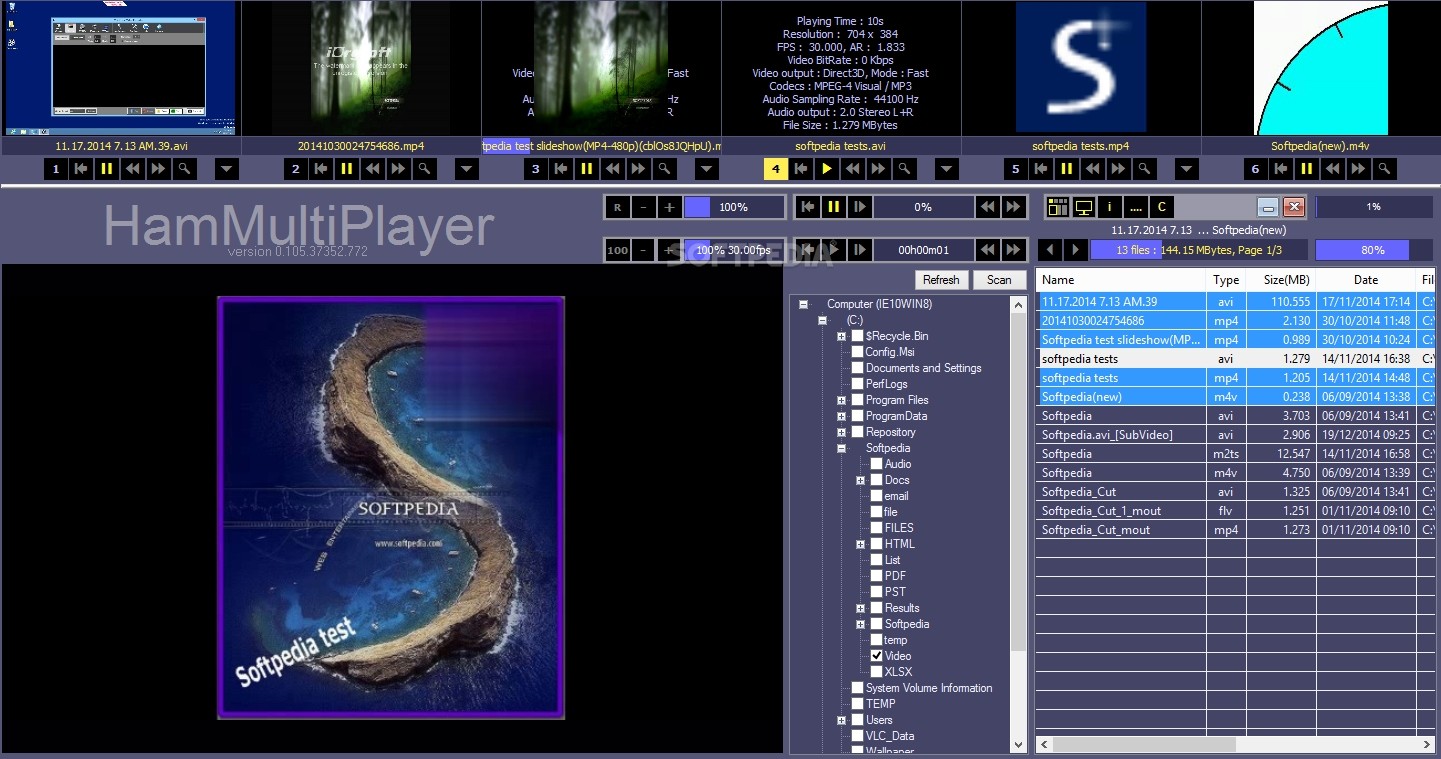Pause player 3 playback

pos(587,169)
